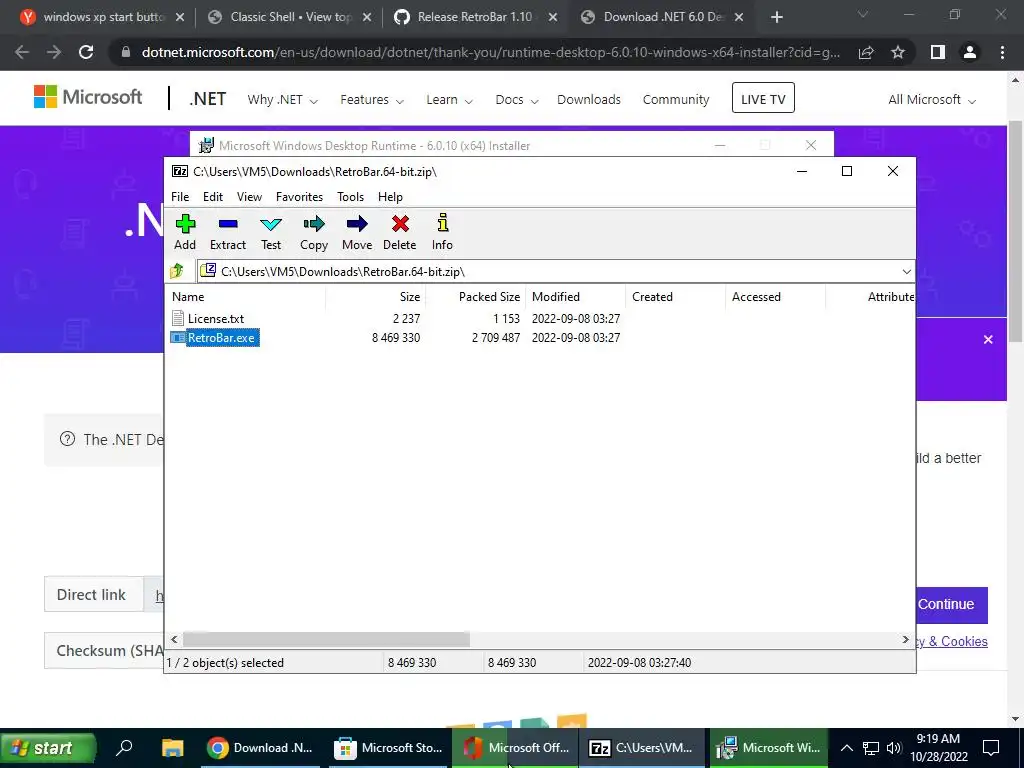Sort files by Modified column
Image resolution: width=1024 pixels, height=768 pixels.
click(x=575, y=296)
